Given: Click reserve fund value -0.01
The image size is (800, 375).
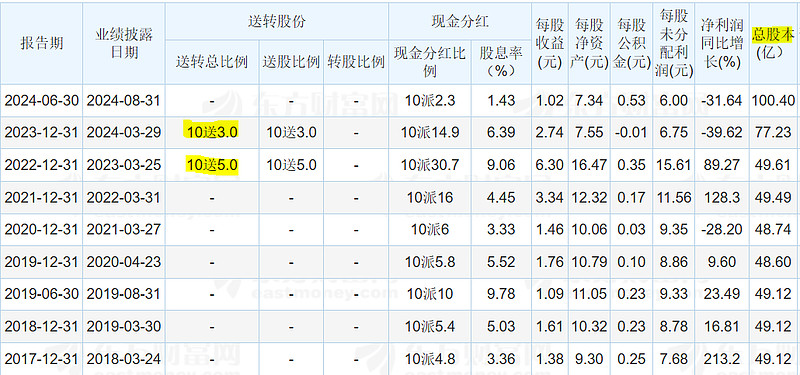Looking at the screenshot, I should (631, 133).
